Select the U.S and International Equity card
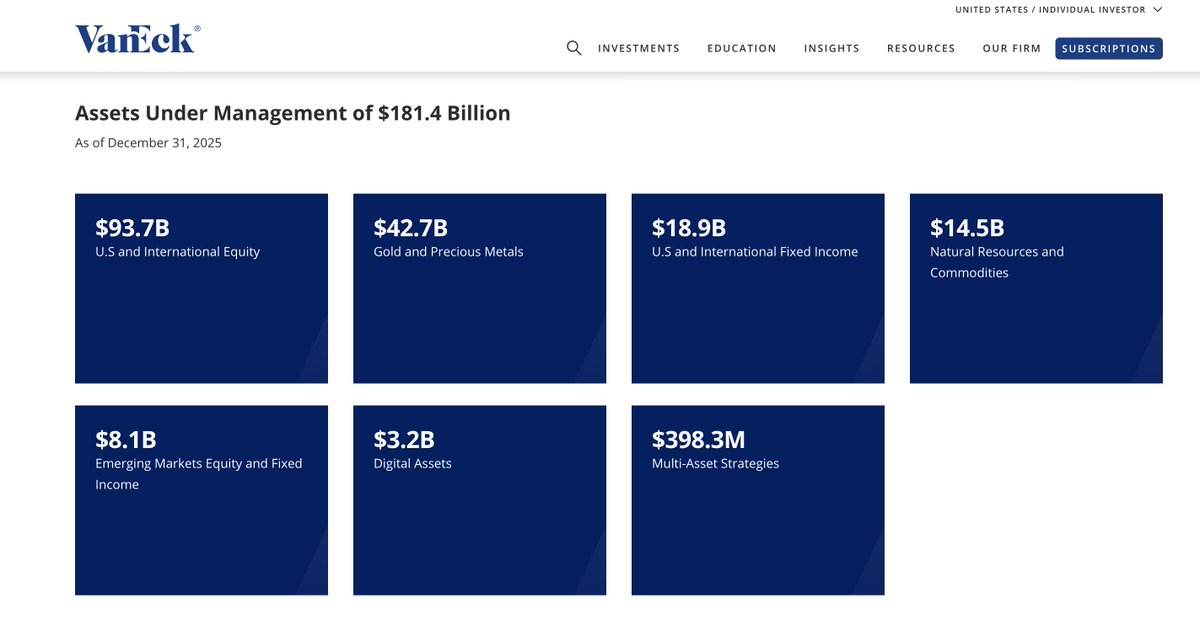1200x621 pixels. (x=201, y=288)
